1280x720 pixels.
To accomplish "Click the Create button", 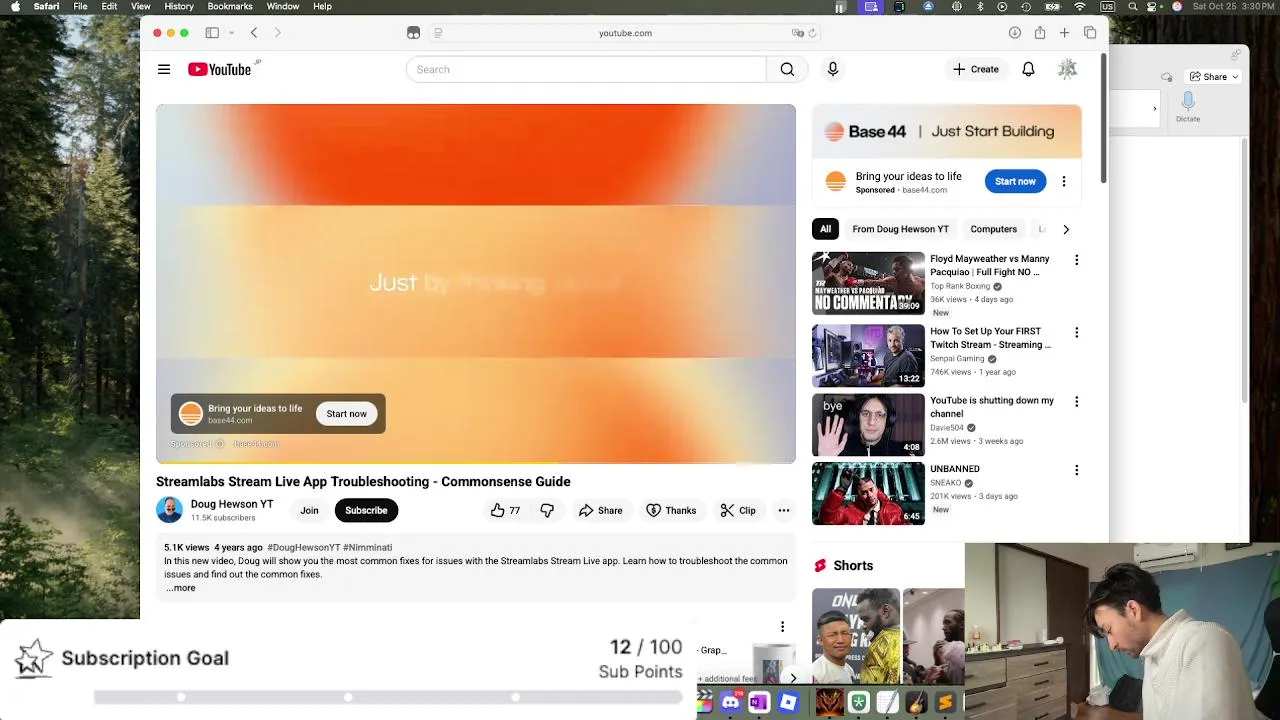I will click(x=975, y=69).
